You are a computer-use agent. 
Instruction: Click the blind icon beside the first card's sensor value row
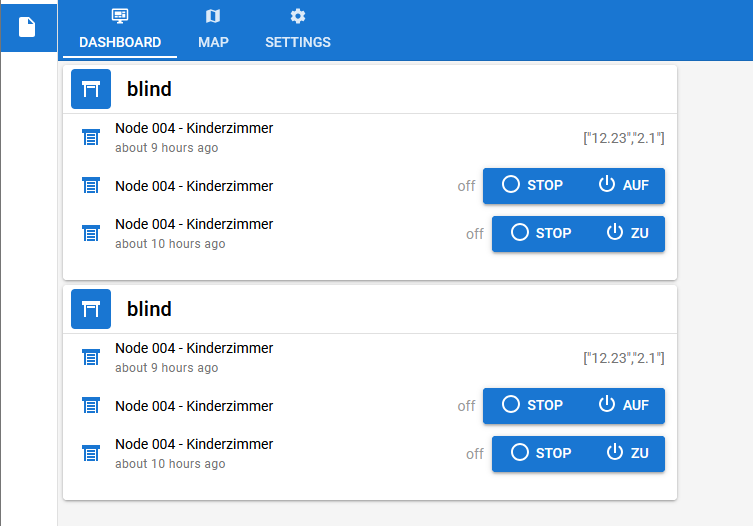pos(91,138)
